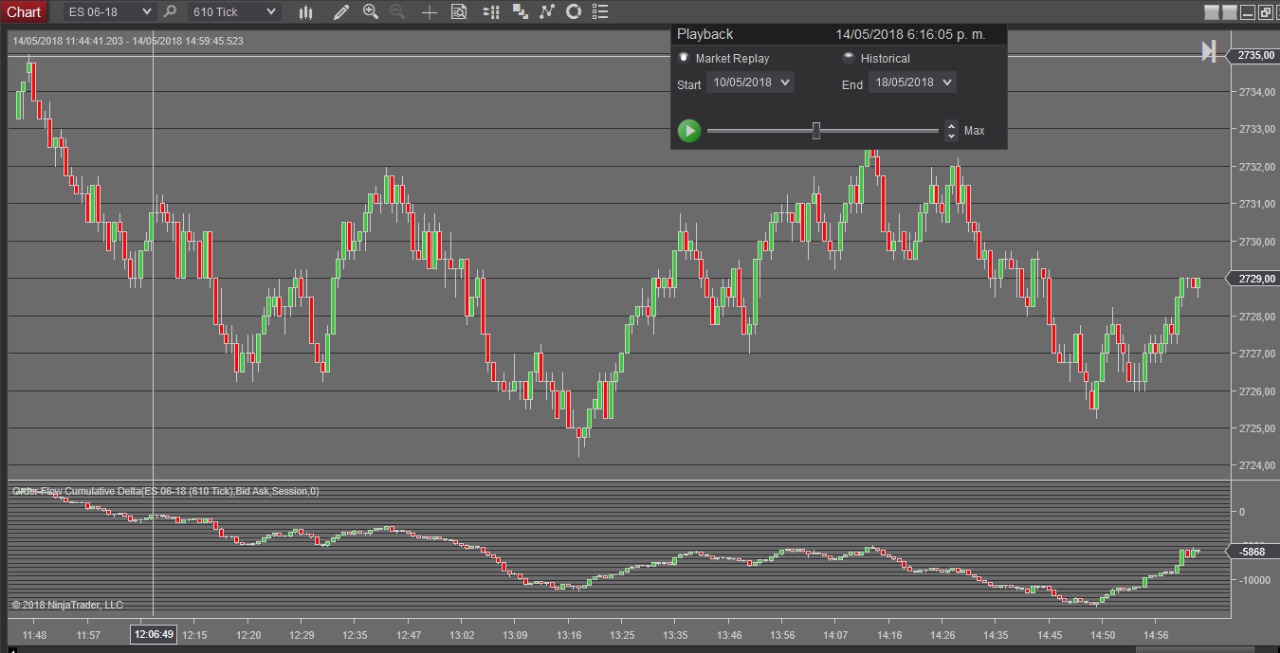This screenshot has width=1280, height=653.
Task: Select the Market Replay radio button
Action: (x=684, y=58)
